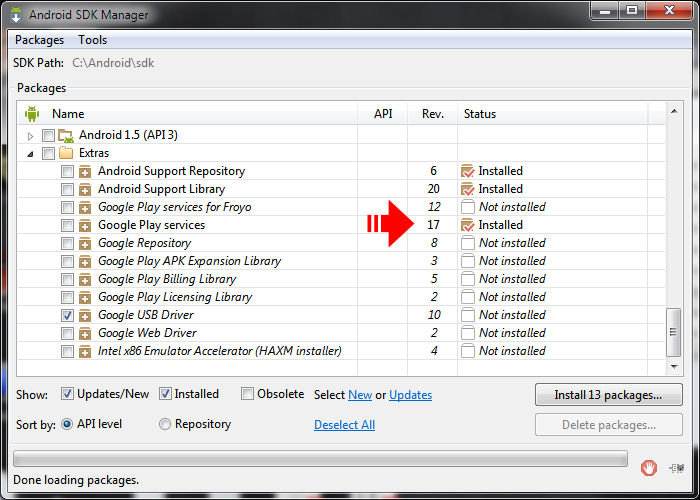Screen dimensions: 700x500
Task: Expand the Android 1.5 (API 3) node
Action: 30,136
